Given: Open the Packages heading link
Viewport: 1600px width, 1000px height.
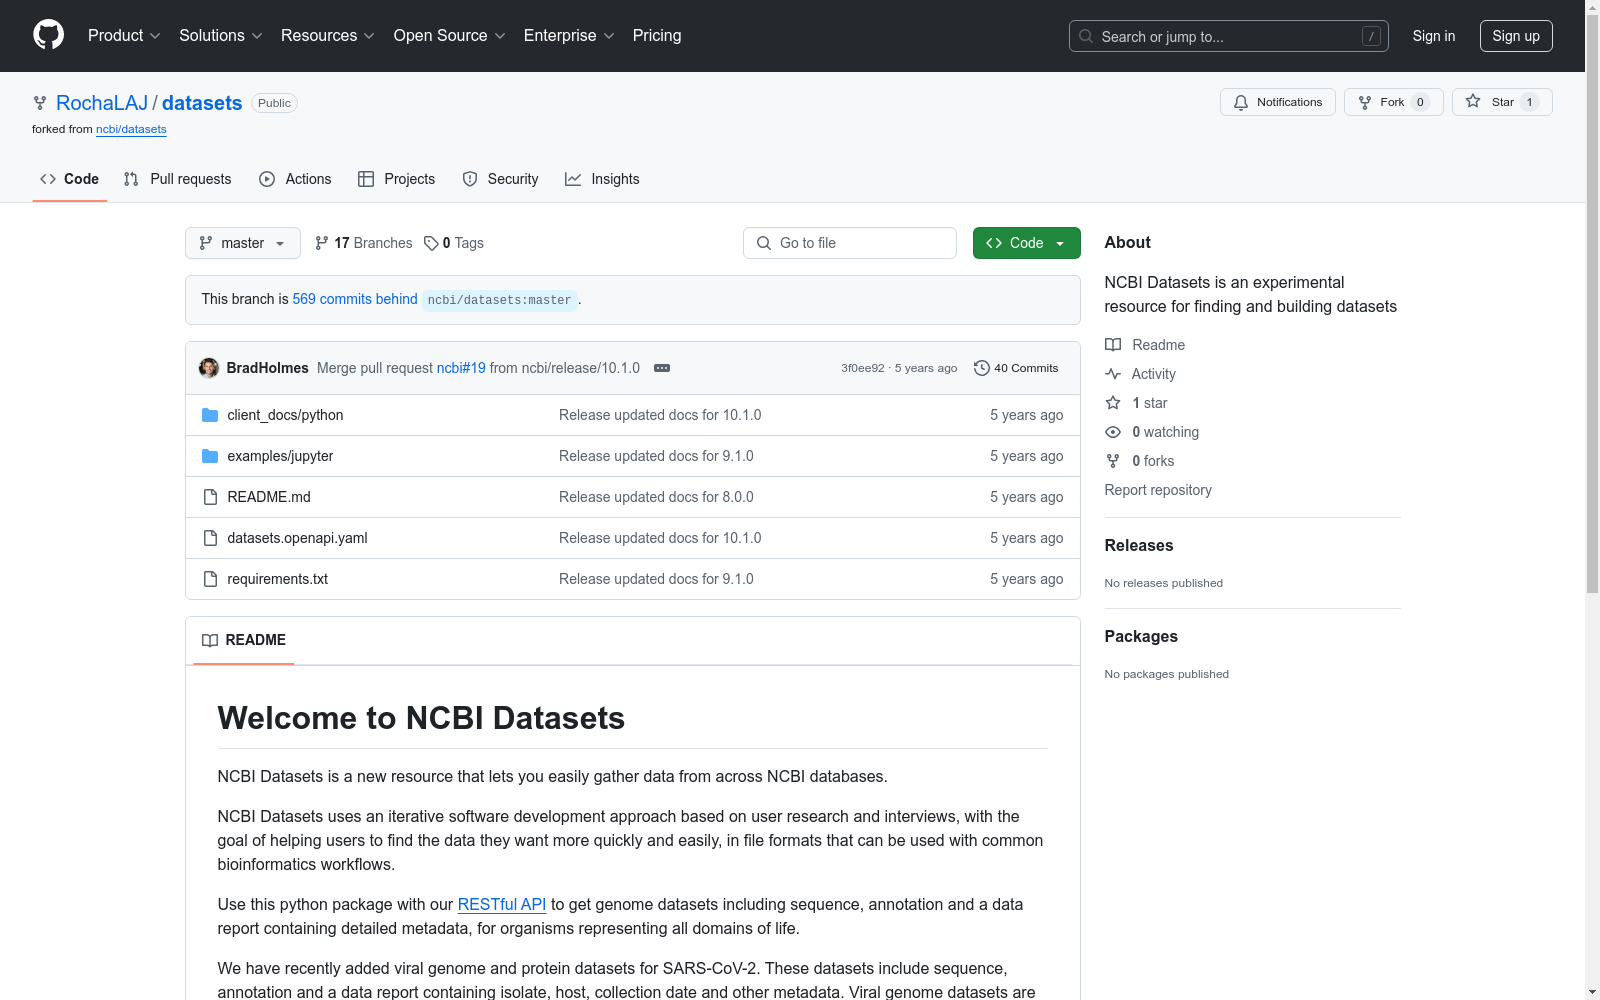Looking at the screenshot, I should [x=1141, y=636].
